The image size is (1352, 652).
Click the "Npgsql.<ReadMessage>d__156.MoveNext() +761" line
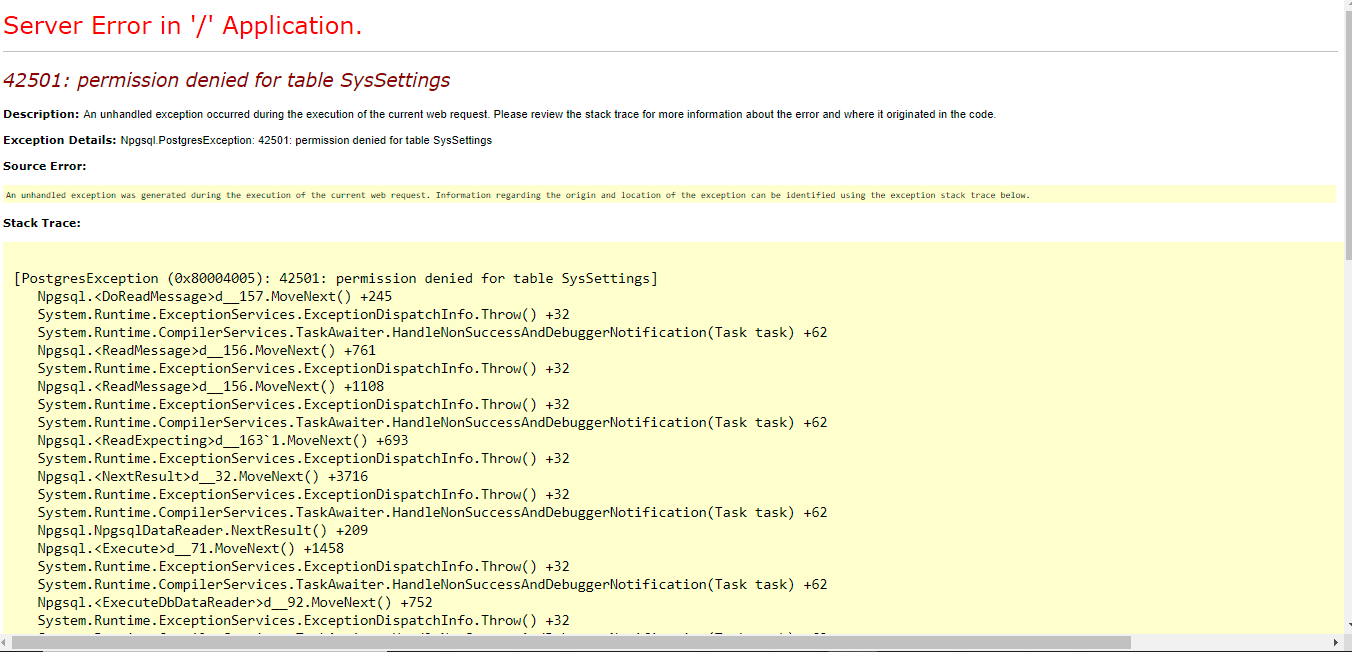tap(207, 350)
